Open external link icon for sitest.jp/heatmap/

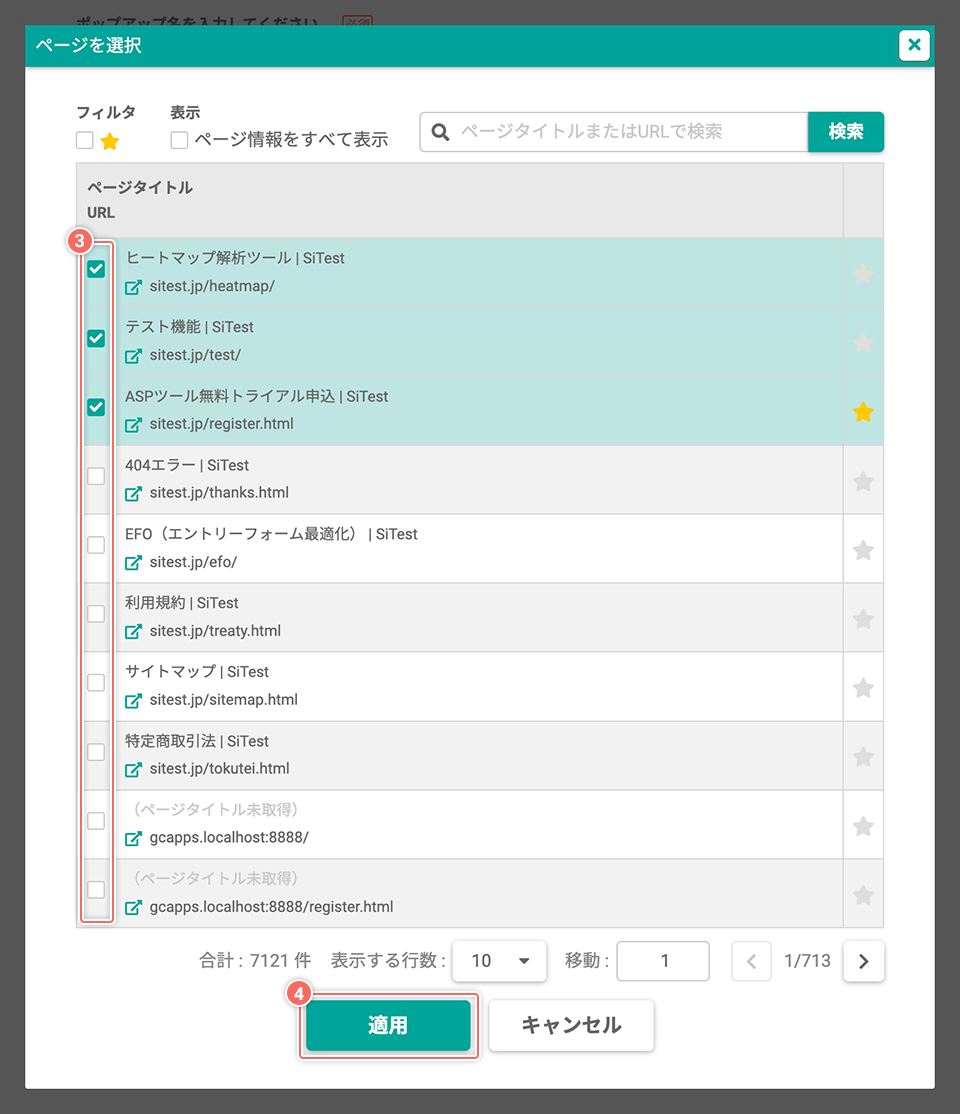(133, 287)
